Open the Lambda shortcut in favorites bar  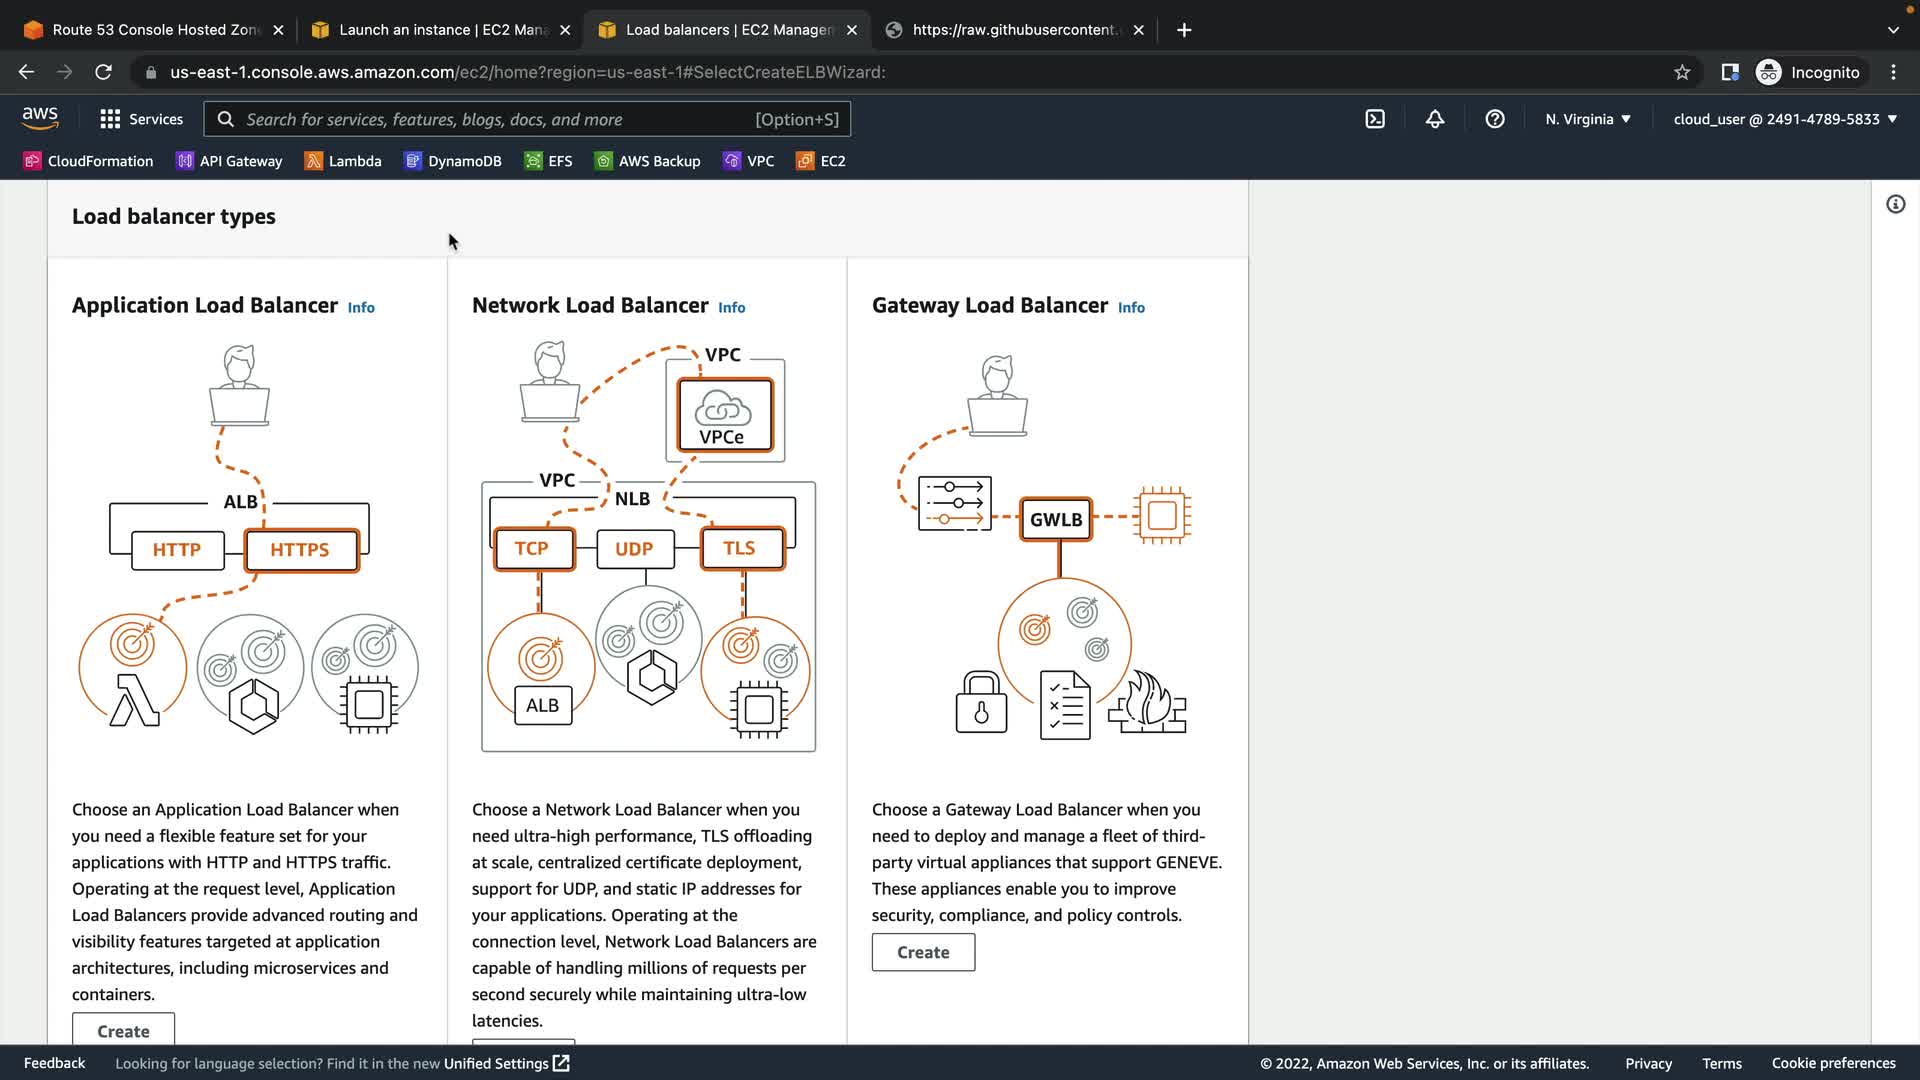(343, 161)
